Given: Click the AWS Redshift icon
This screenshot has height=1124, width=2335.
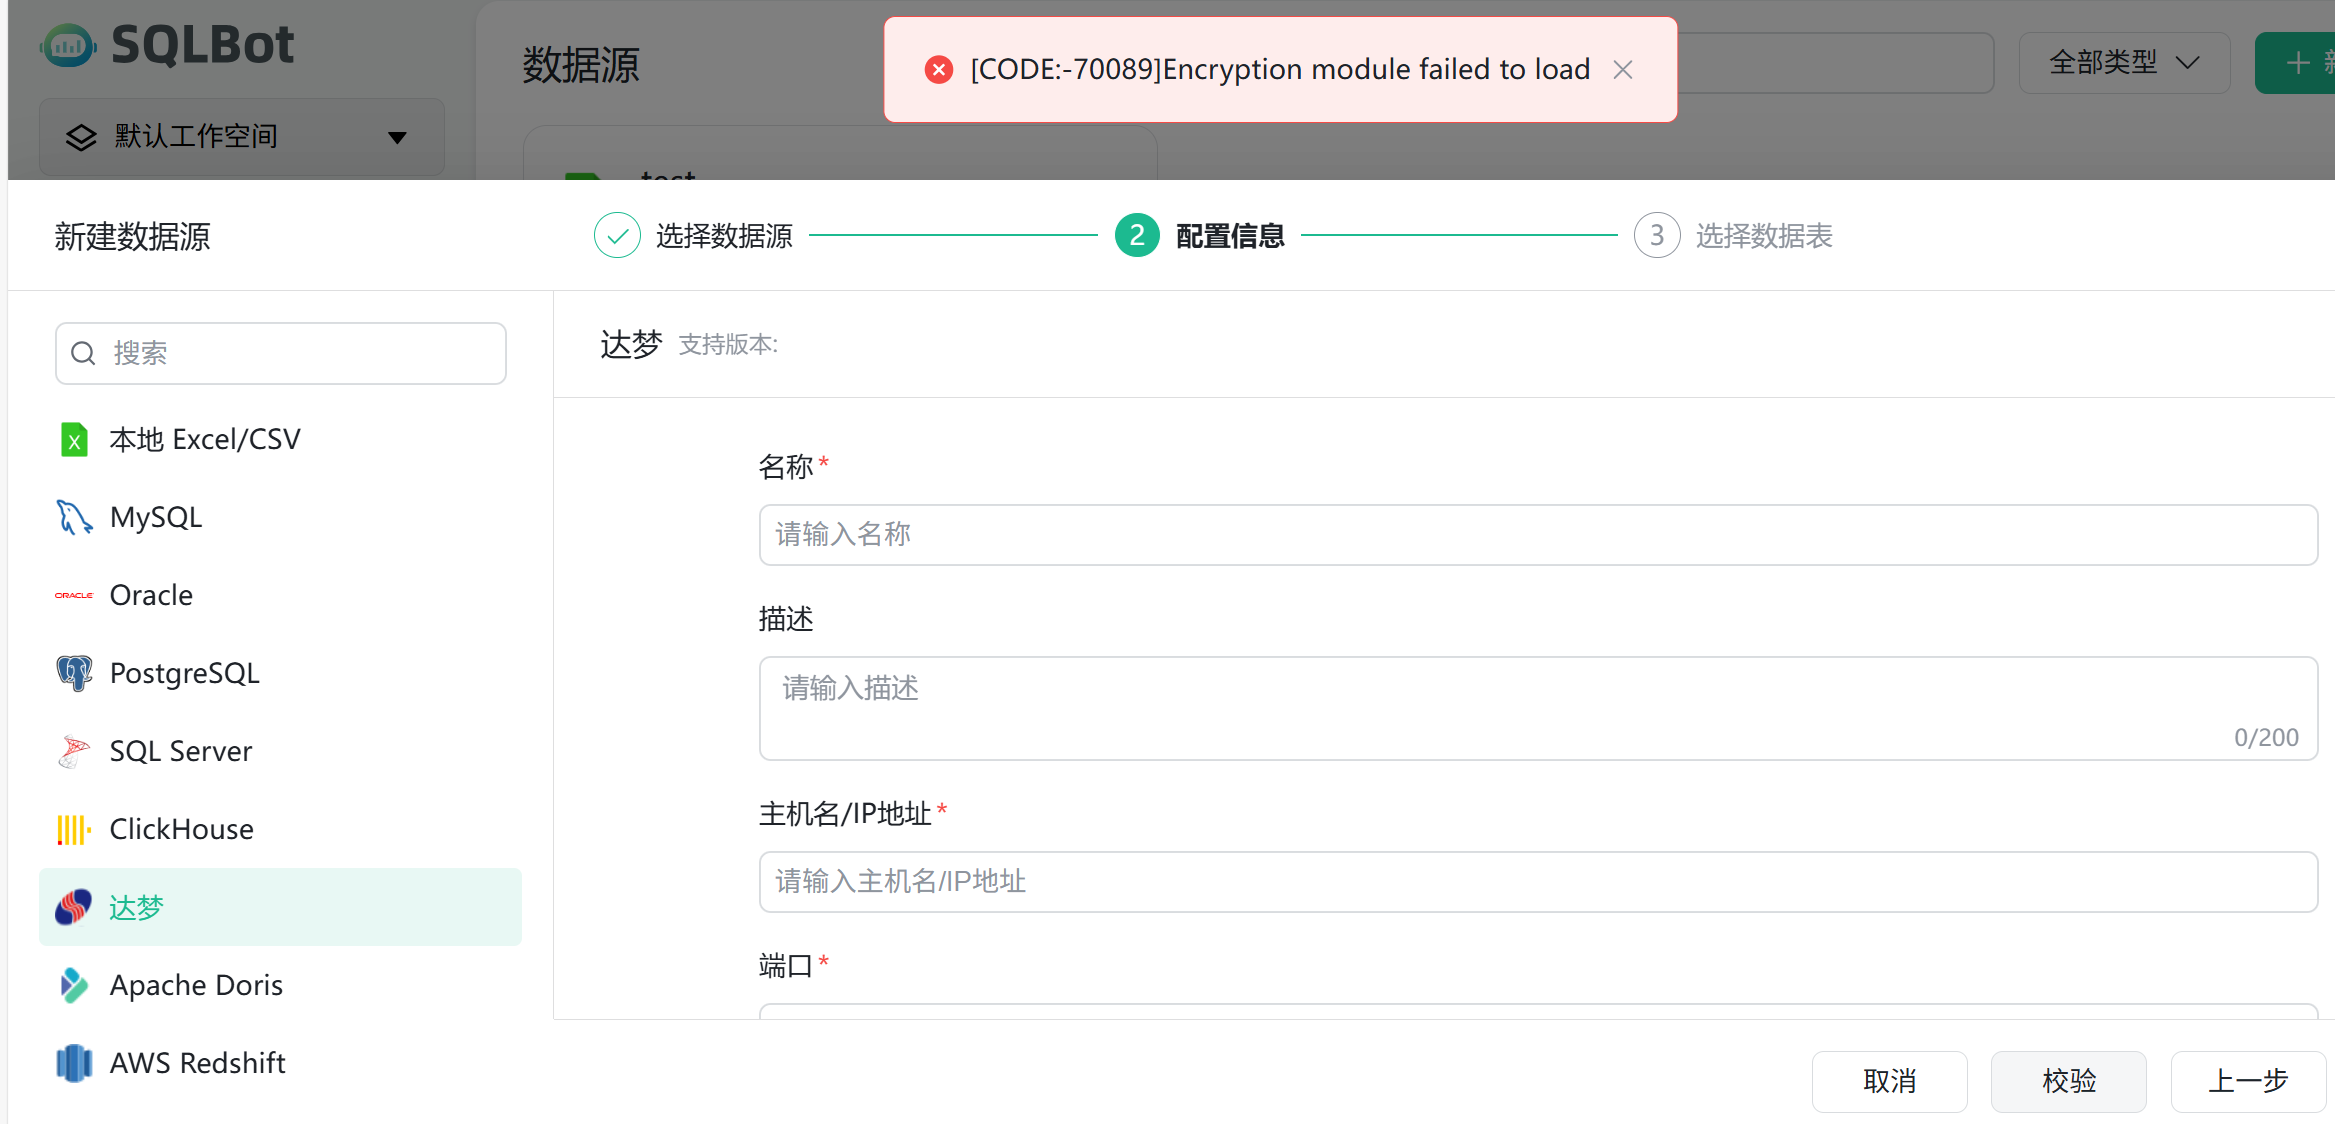Looking at the screenshot, I should click(x=74, y=1063).
